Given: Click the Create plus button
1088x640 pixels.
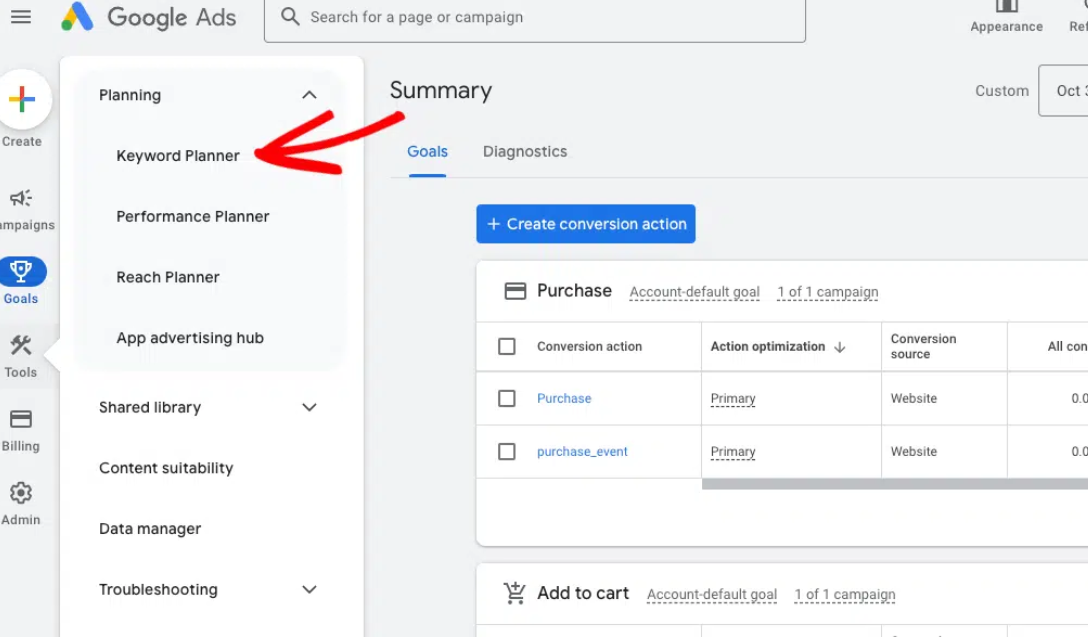Looking at the screenshot, I should coord(22,99).
